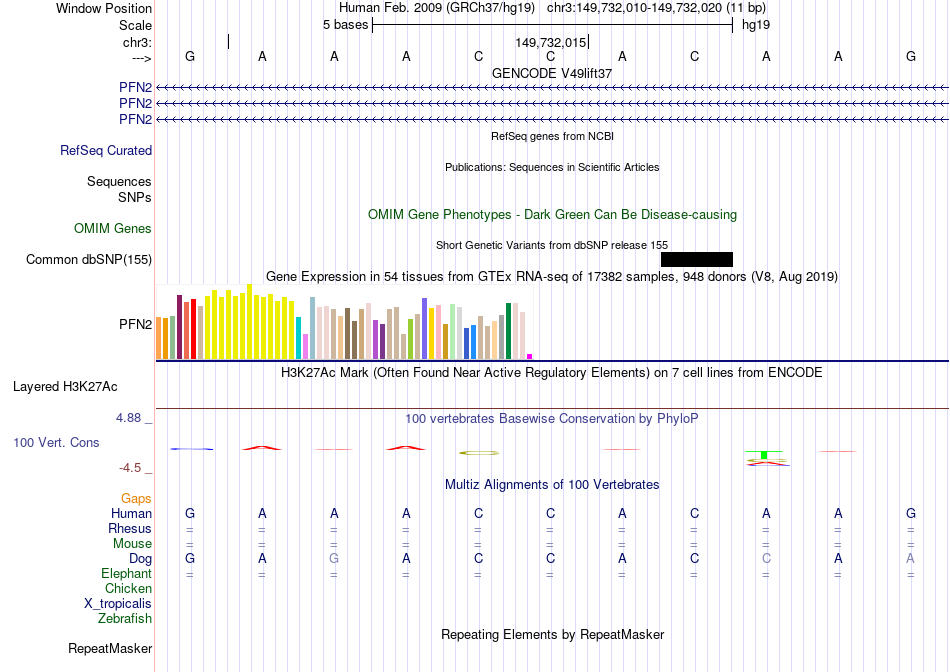Screen dimensions: 950x672
Task: Click the chr3:149,732,010-149,732,020 (11 bp) header
Action: 656,8
